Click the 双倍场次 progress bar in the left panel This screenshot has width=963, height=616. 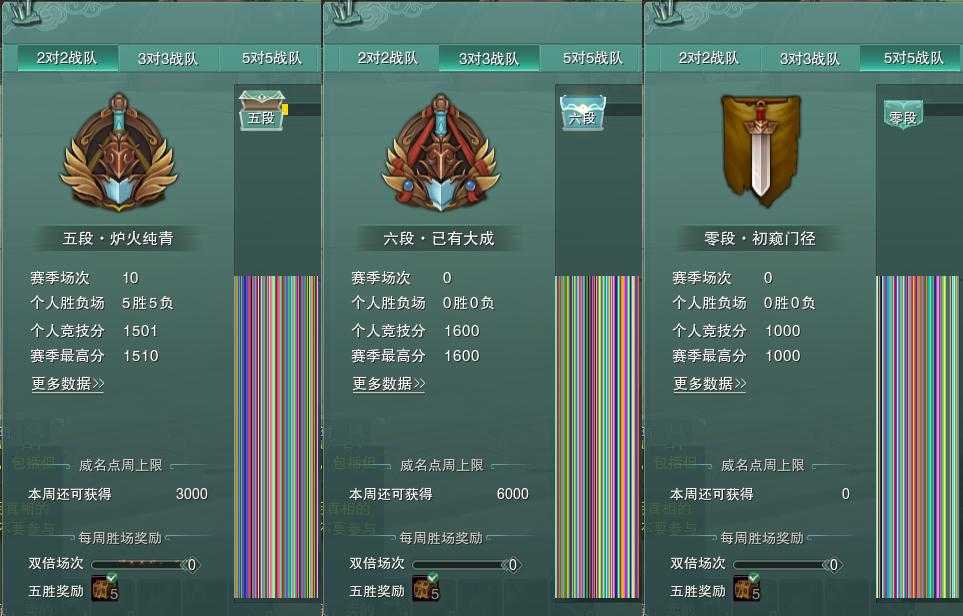tap(146, 564)
